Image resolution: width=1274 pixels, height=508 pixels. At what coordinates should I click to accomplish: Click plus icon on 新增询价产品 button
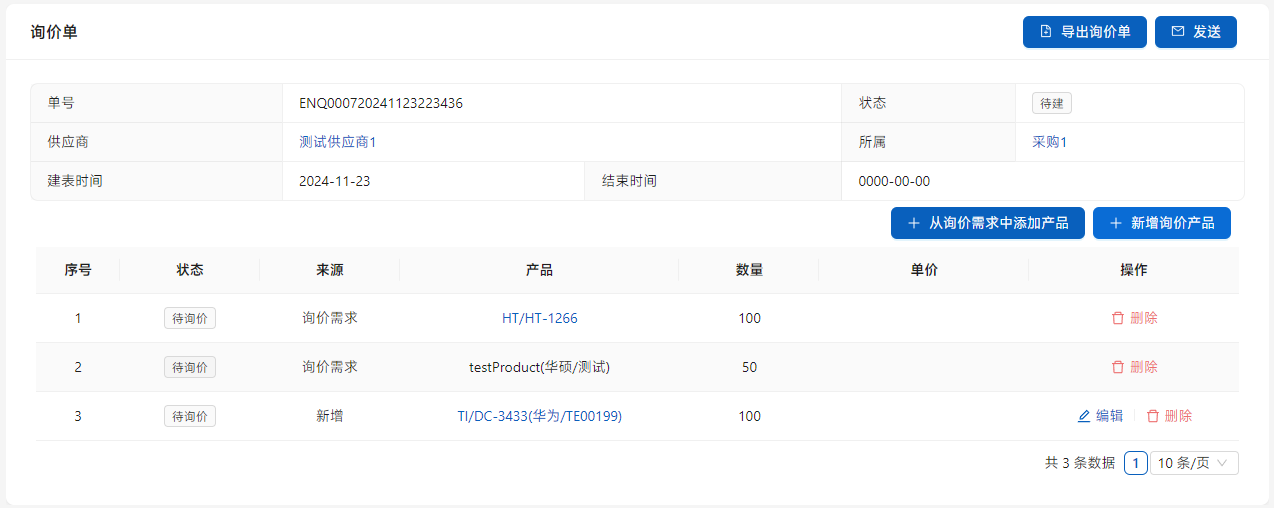[x=1115, y=223]
